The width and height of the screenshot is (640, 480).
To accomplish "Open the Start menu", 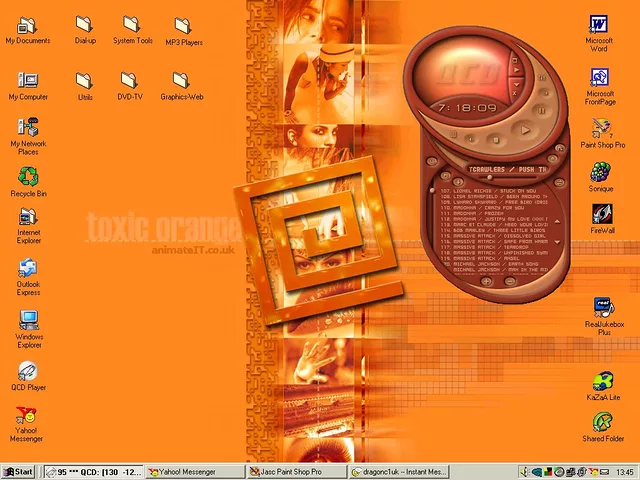I will point(18,472).
